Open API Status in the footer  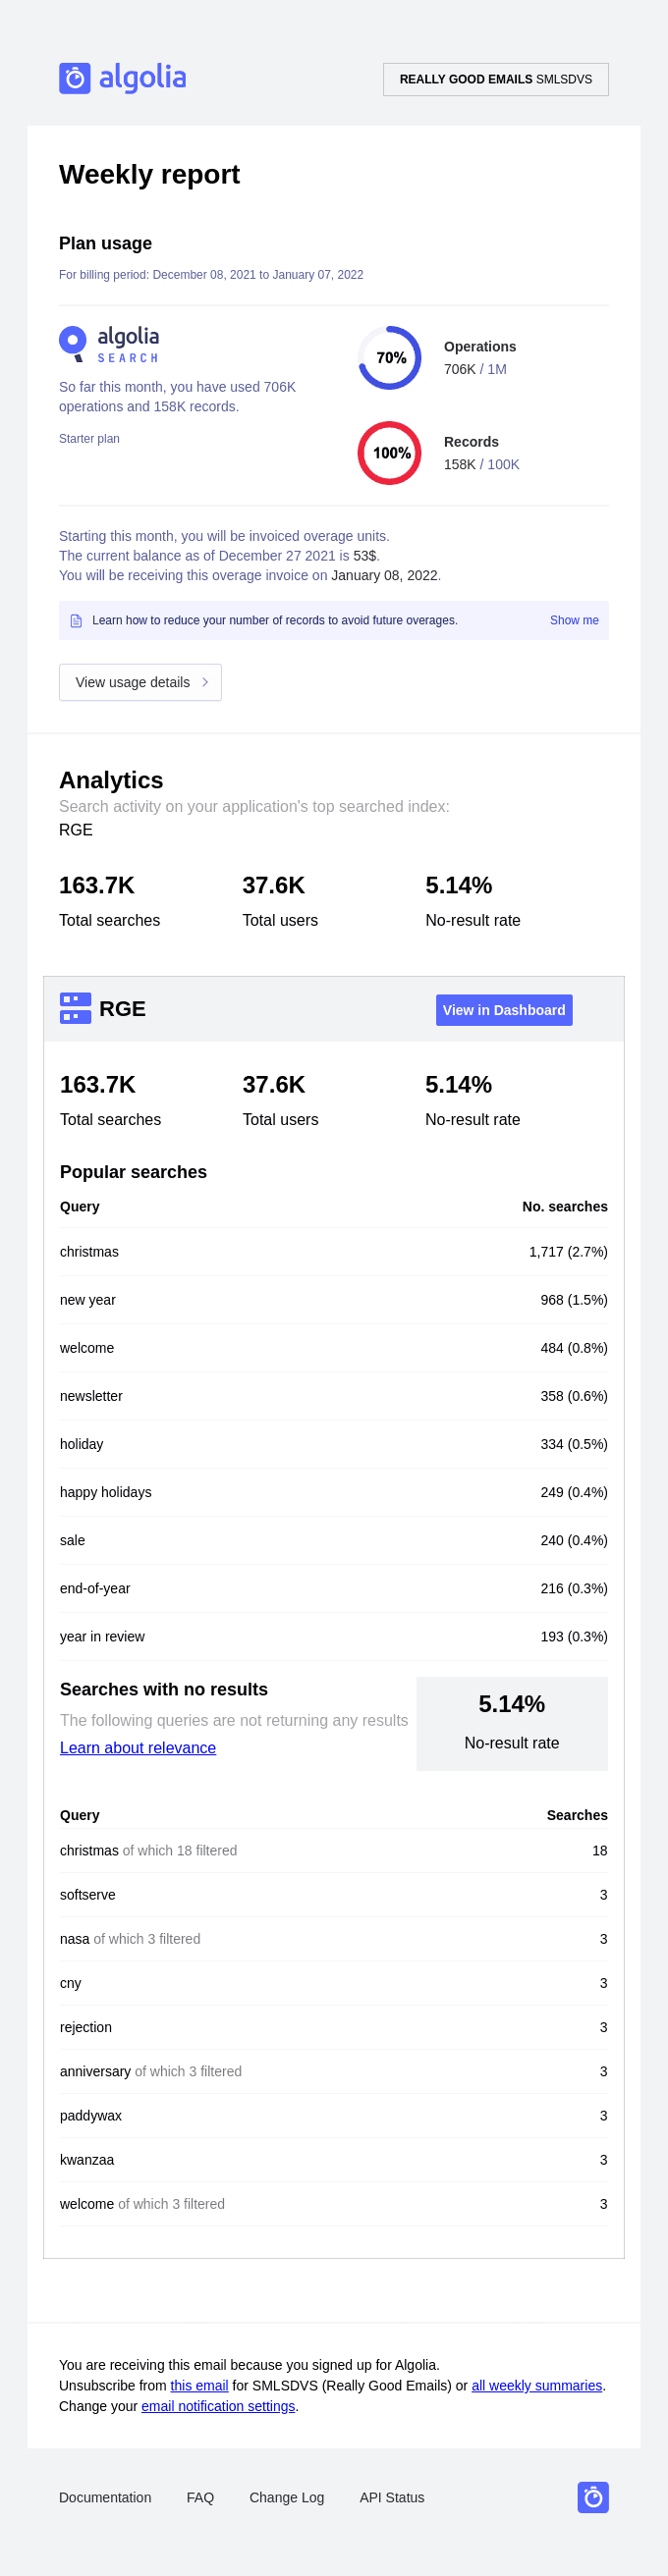(x=392, y=2498)
